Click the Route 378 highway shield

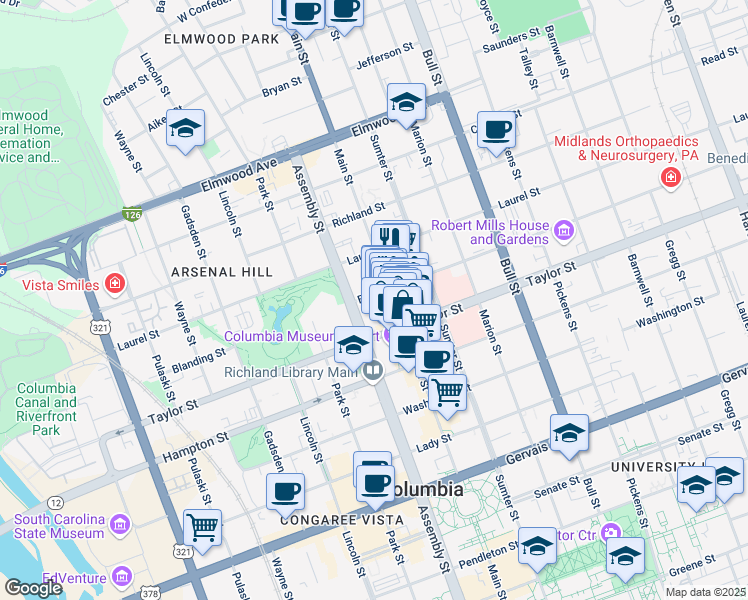151,593
